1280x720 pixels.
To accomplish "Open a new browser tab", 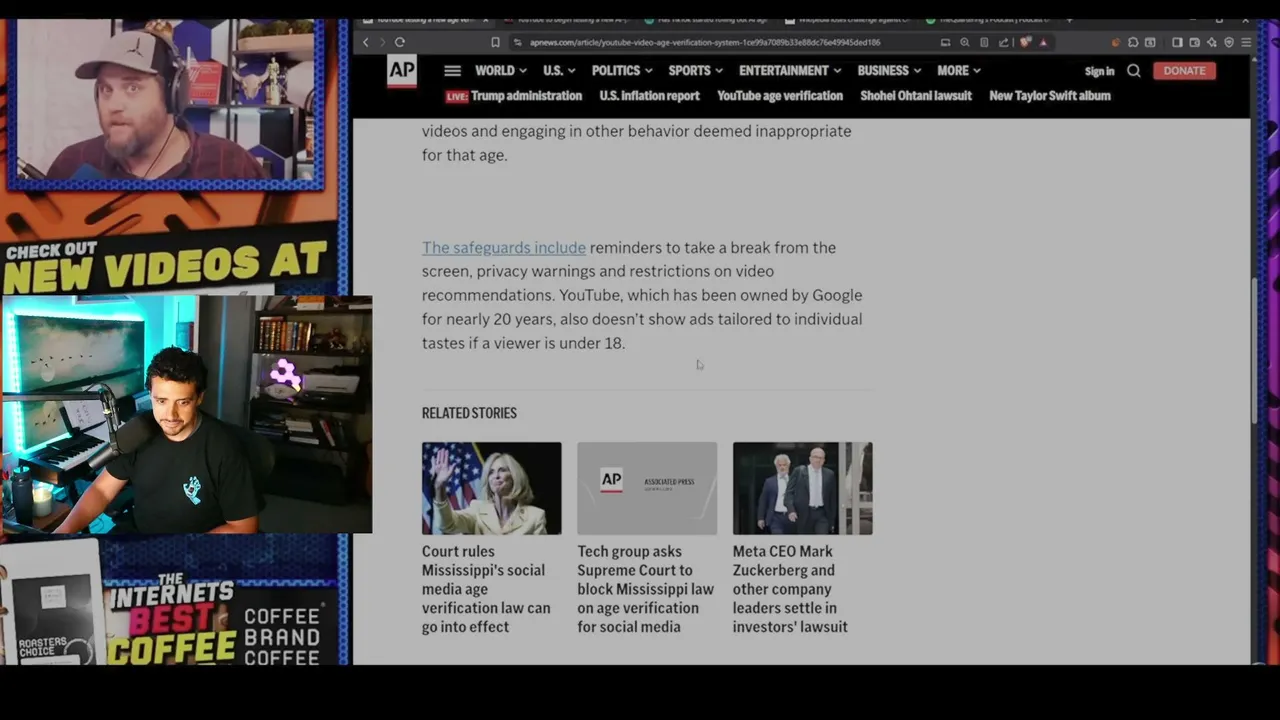I will click(x=1069, y=20).
